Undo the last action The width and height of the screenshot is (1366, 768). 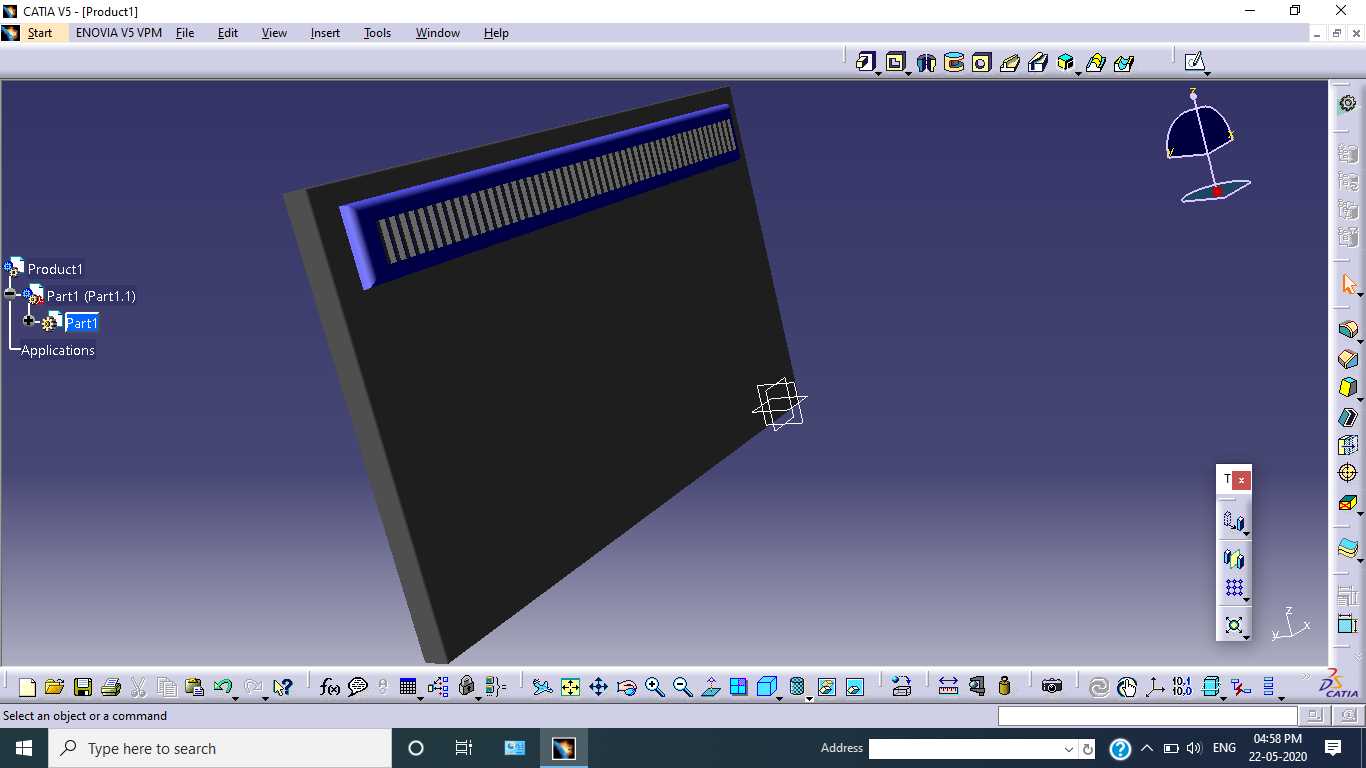click(x=223, y=687)
